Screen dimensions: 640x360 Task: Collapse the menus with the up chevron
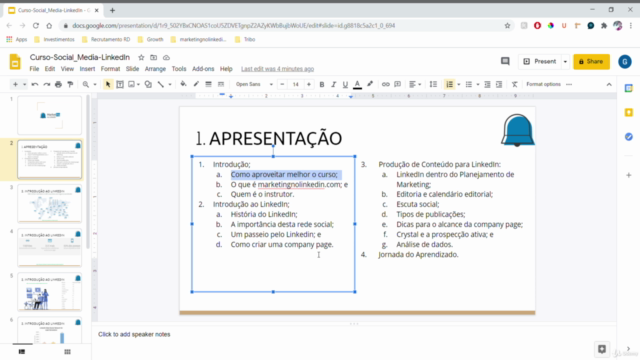click(x=609, y=84)
